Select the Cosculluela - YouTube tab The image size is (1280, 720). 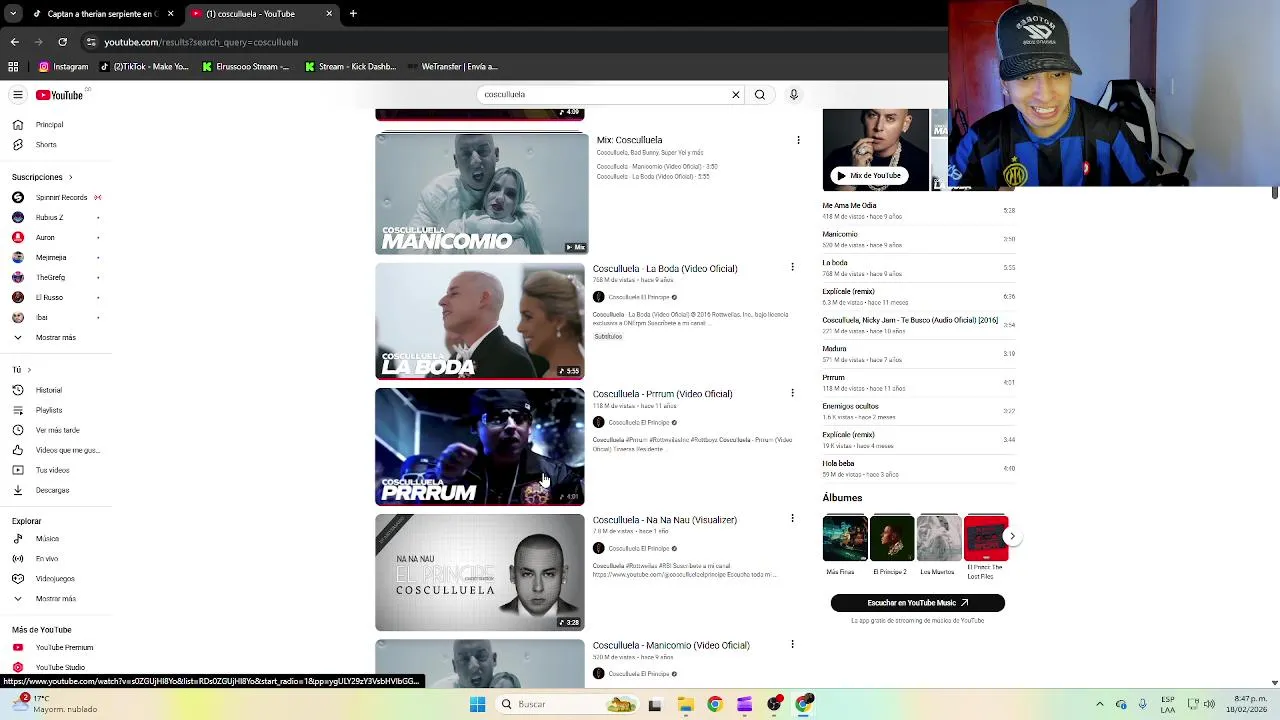click(260, 14)
